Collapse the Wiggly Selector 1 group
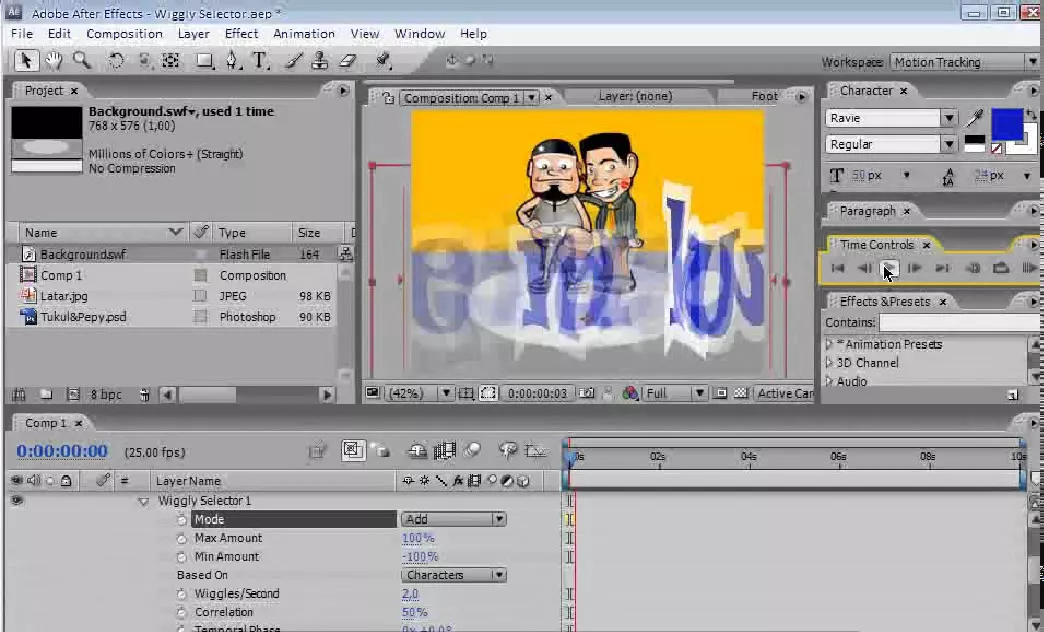This screenshot has height=632, width=1044. tap(143, 501)
